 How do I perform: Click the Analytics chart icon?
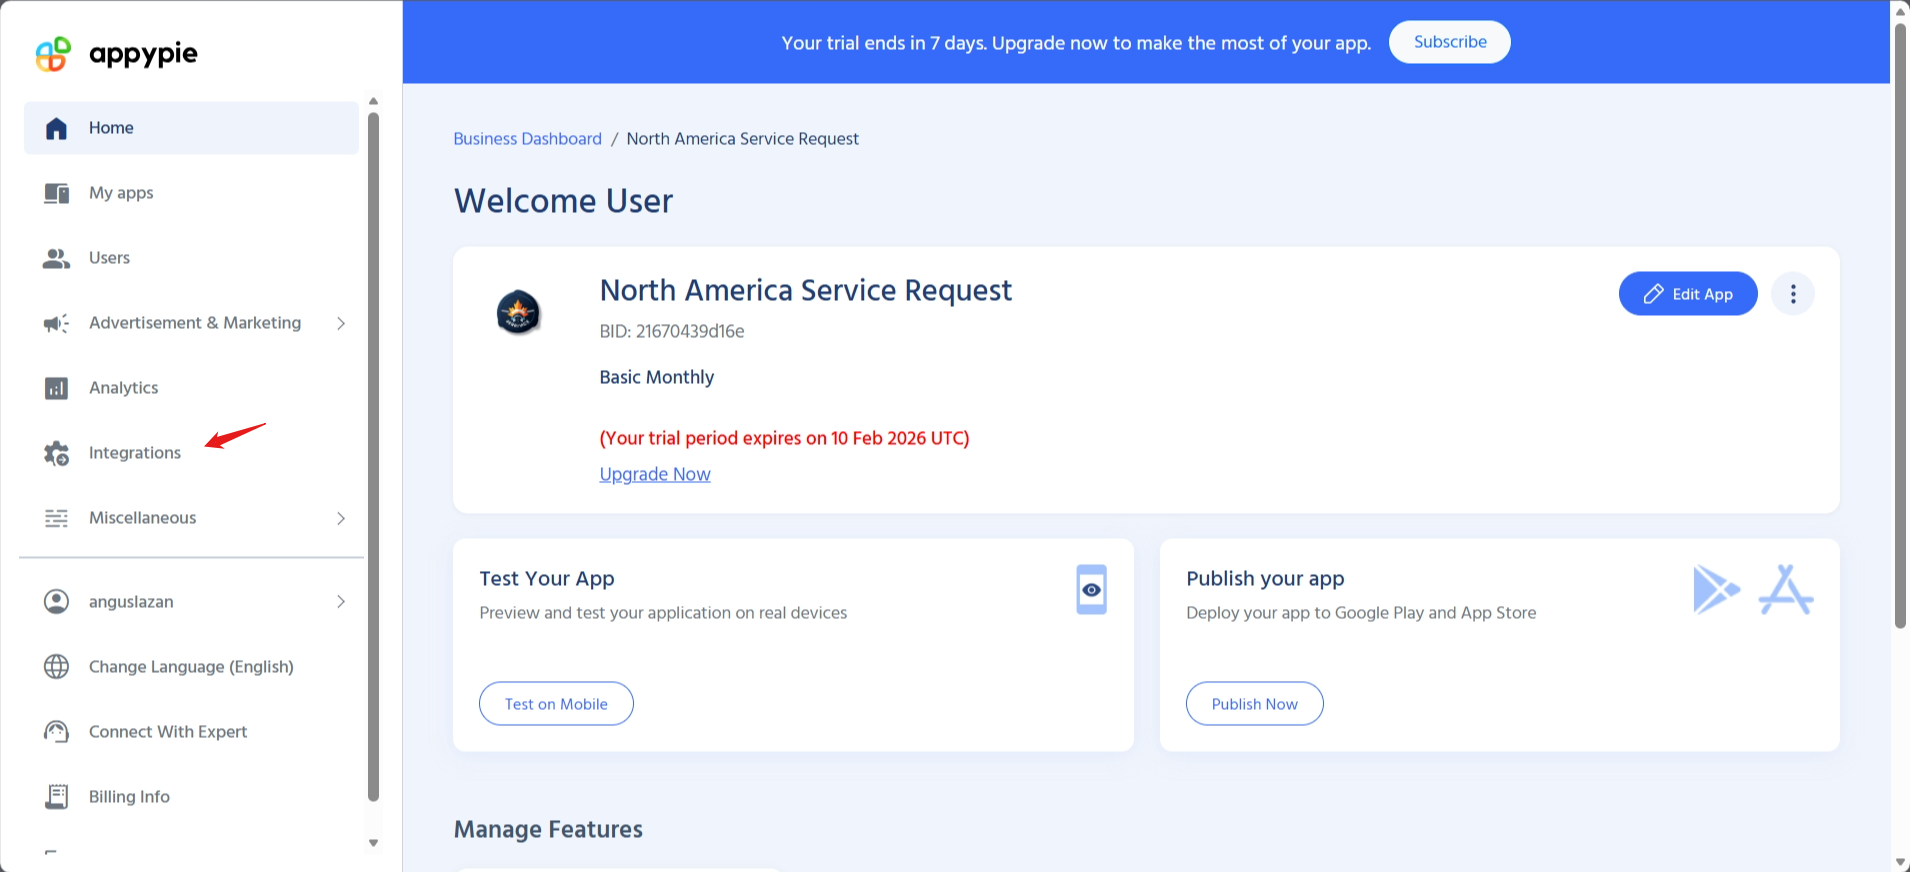click(57, 388)
